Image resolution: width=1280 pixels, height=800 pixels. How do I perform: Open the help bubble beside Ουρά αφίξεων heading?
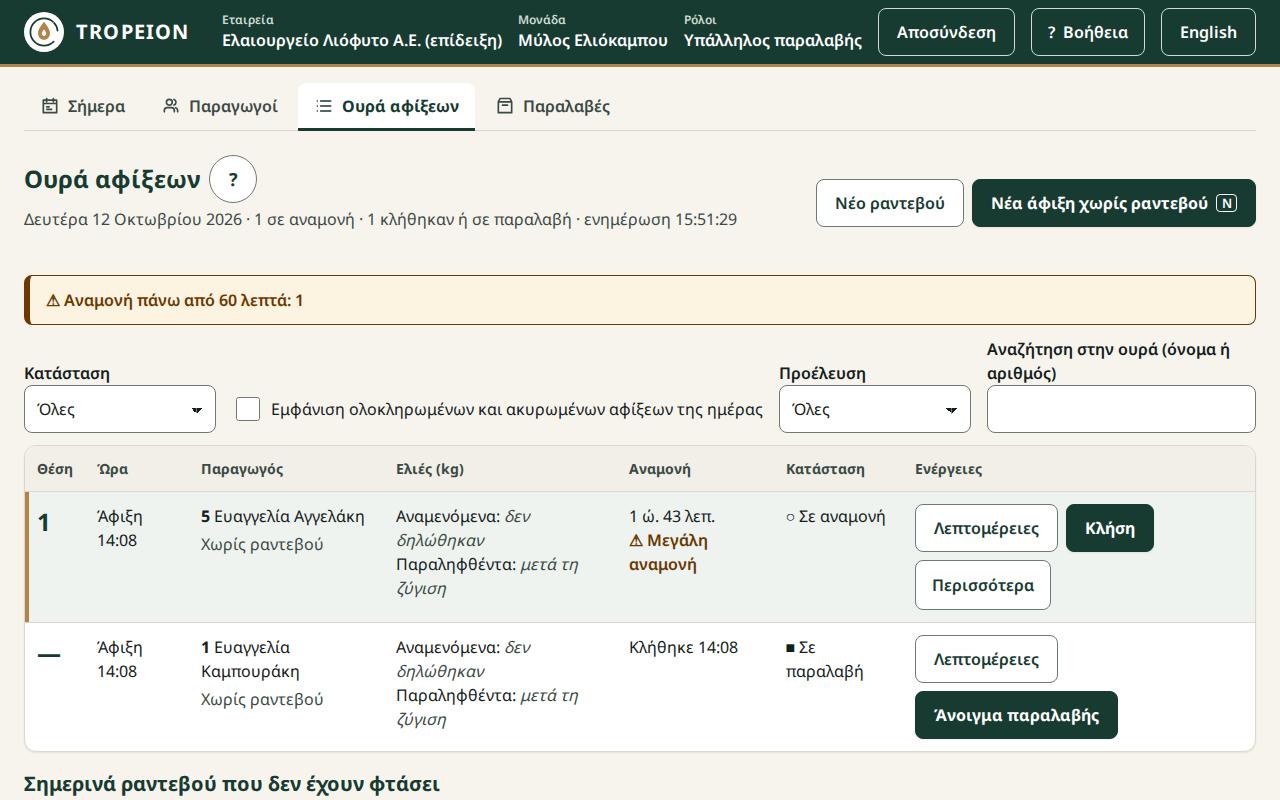coord(233,180)
